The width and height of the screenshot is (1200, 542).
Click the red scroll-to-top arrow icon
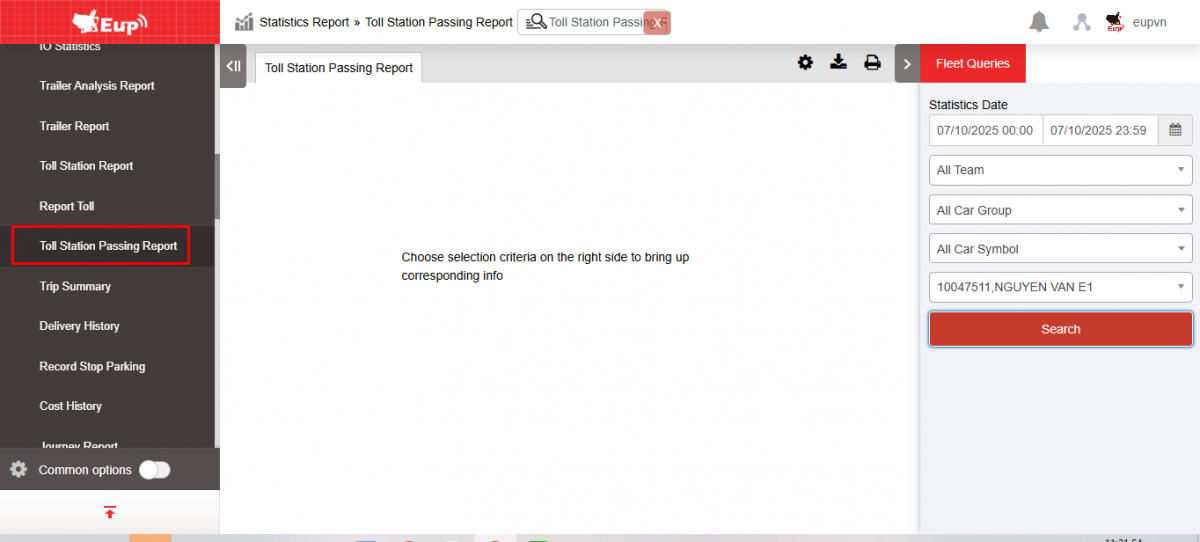click(x=110, y=512)
